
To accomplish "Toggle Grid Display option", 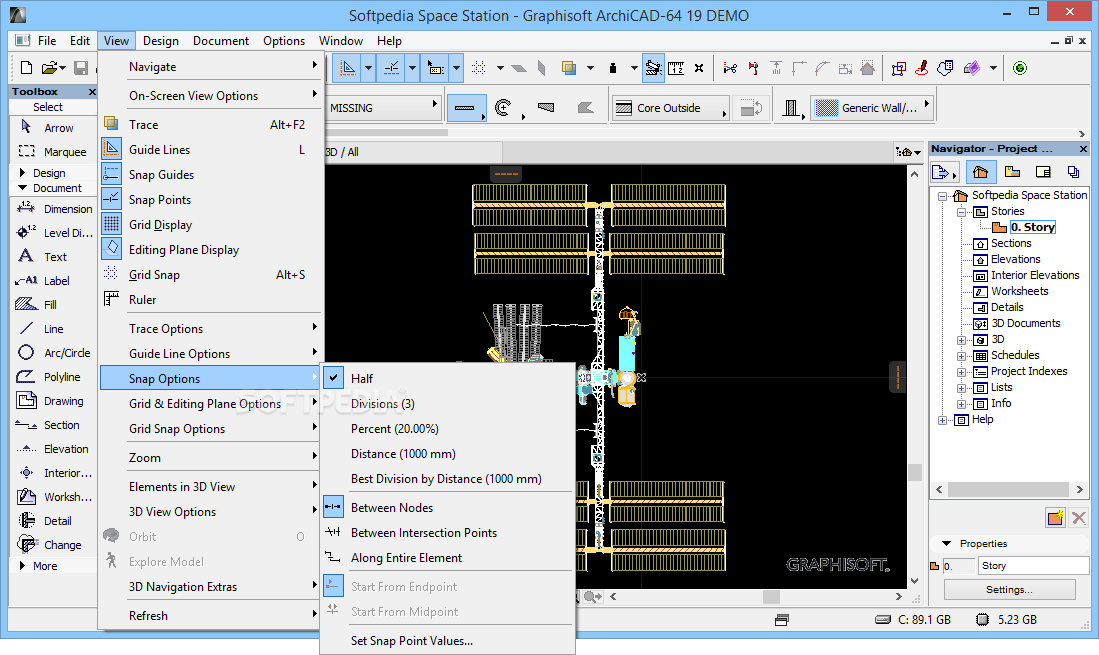I will [x=210, y=225].
